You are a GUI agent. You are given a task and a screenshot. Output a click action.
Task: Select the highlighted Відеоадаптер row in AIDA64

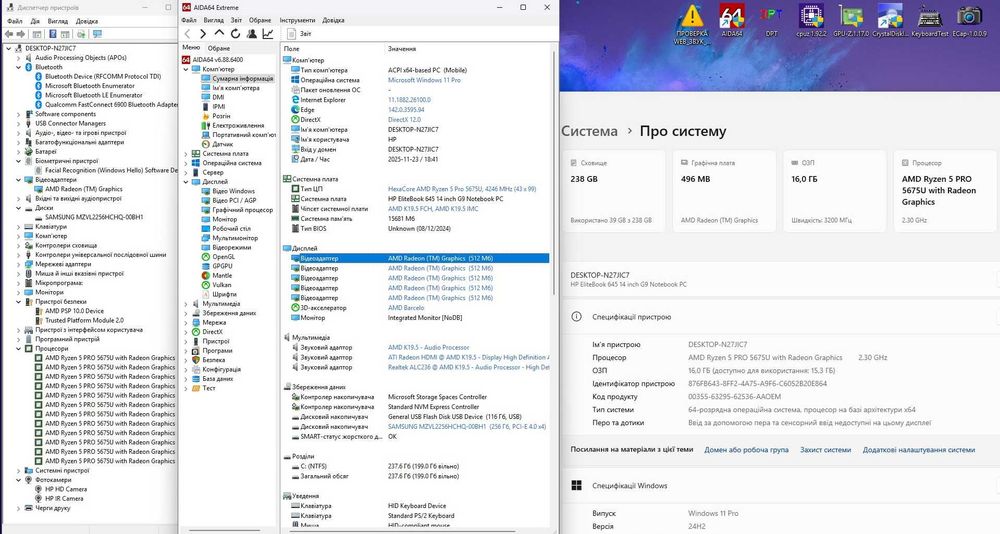pos(420,258)
